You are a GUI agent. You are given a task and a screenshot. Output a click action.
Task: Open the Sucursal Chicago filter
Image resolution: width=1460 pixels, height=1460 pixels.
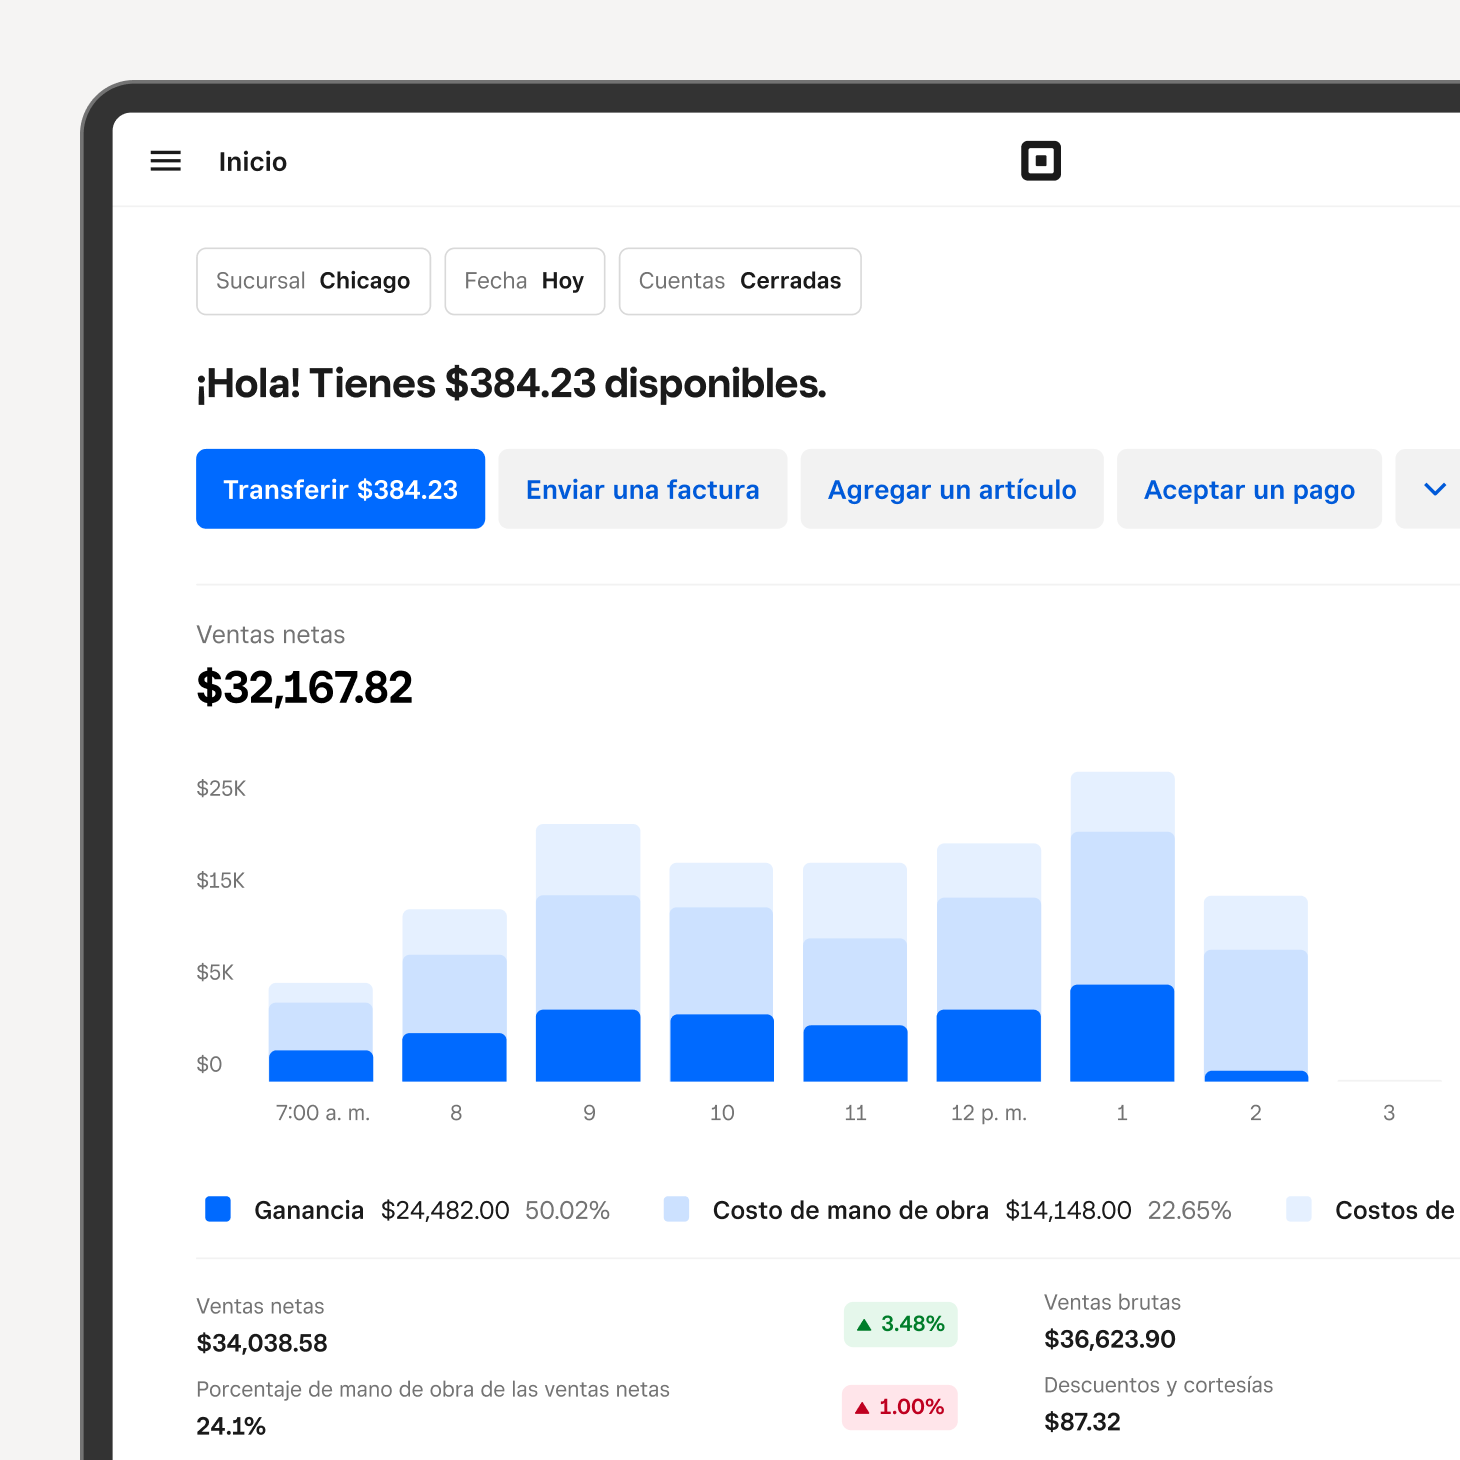(313, 281)
